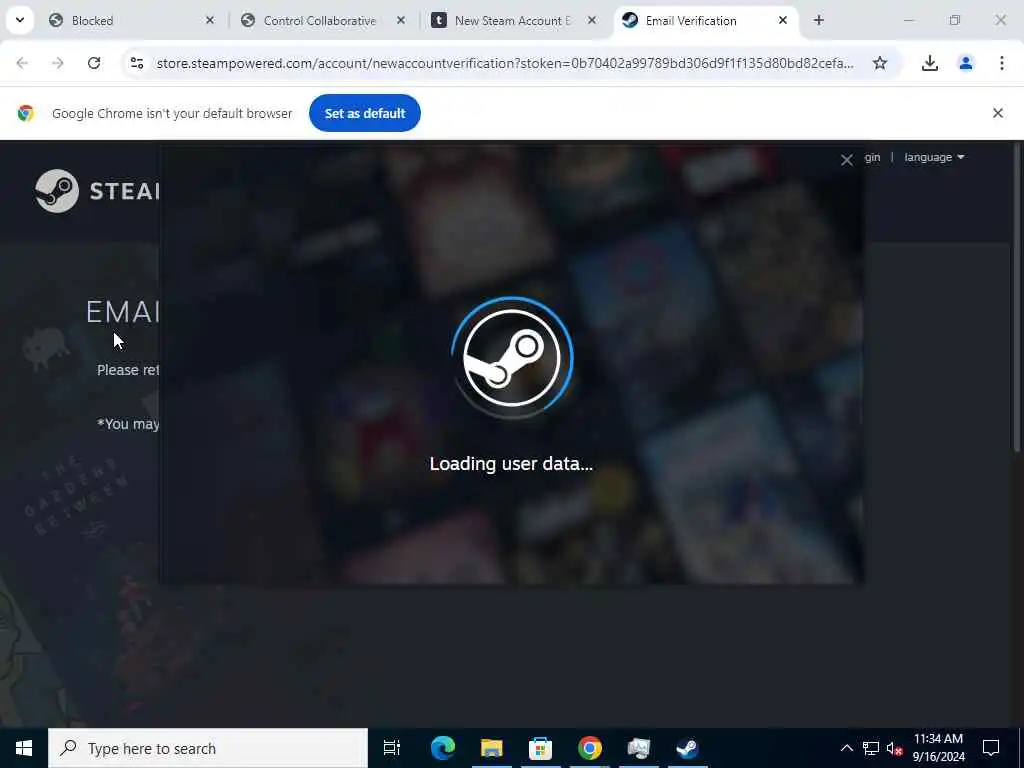The image size is (1024, 768).
Task: Open the New Steam Account tab
Action: pyautogui.click(x=514, y=20)
